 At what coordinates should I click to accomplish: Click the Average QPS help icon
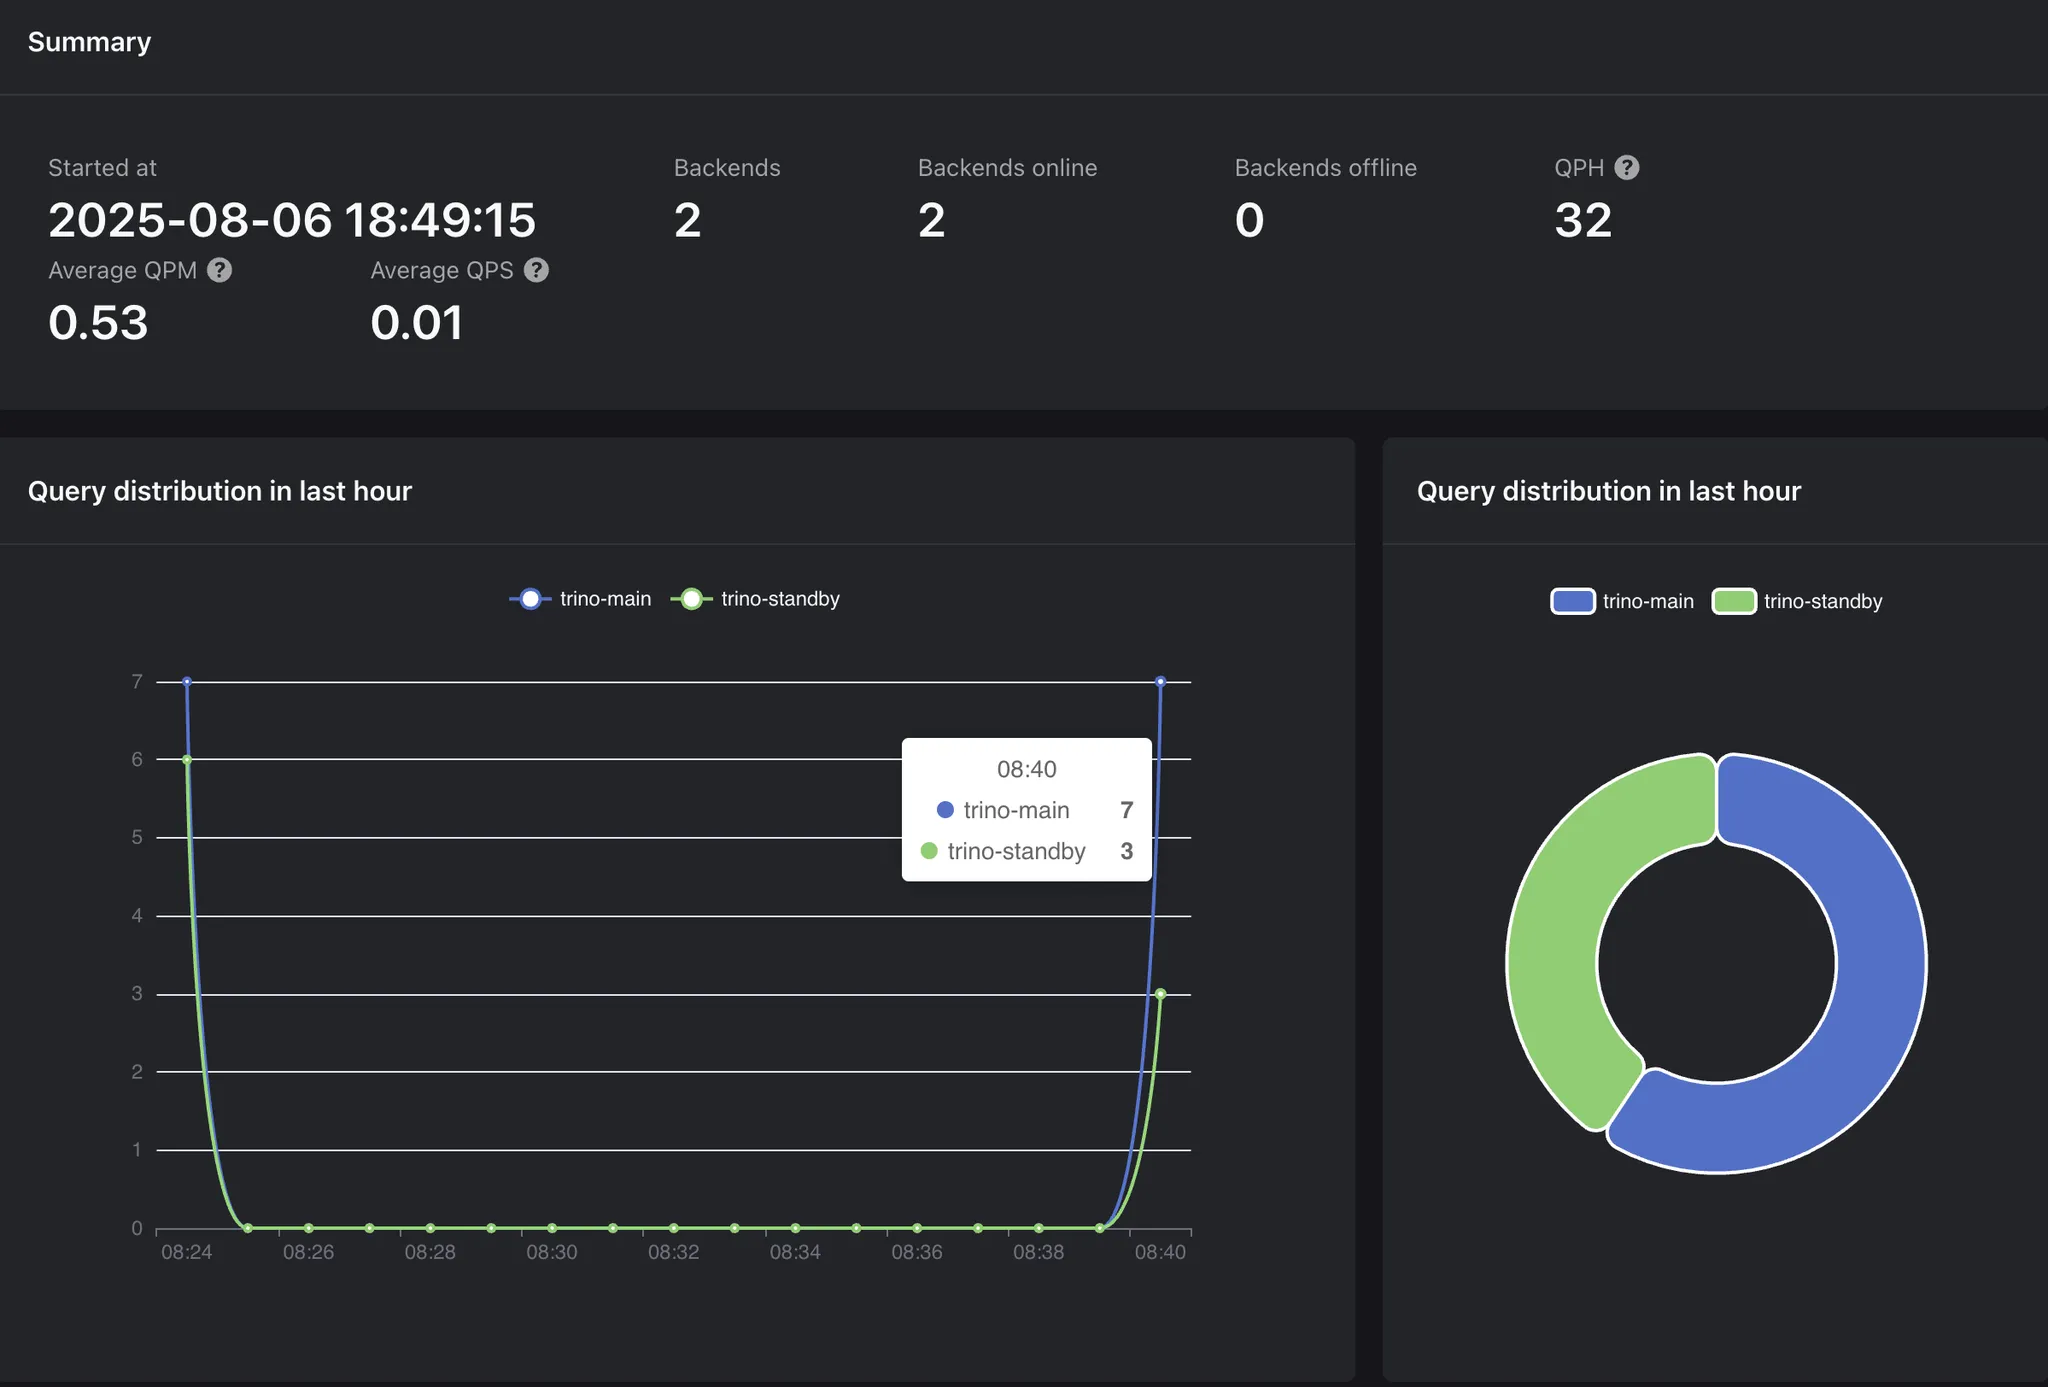coord(536,270)
